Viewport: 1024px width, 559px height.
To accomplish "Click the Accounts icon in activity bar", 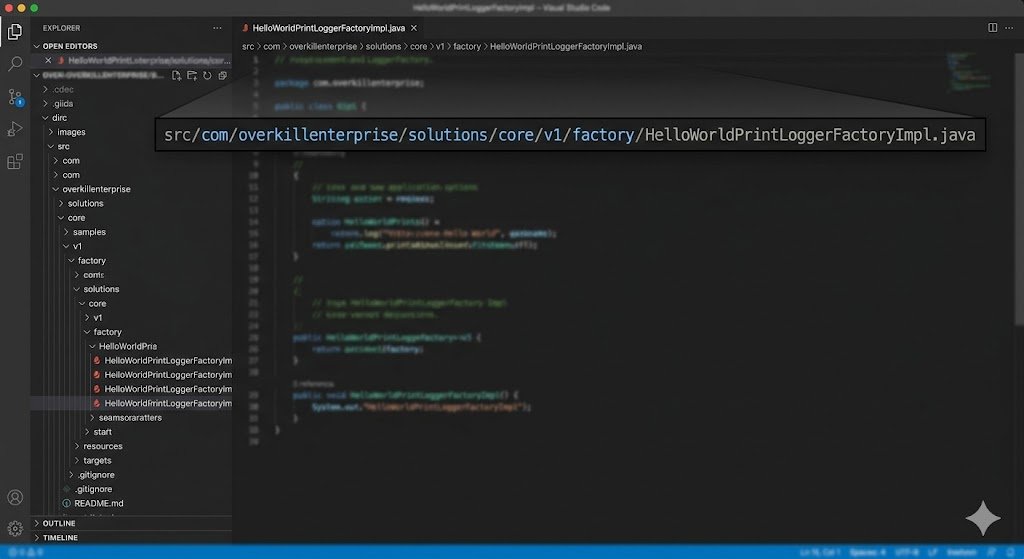I will [15, 498].
